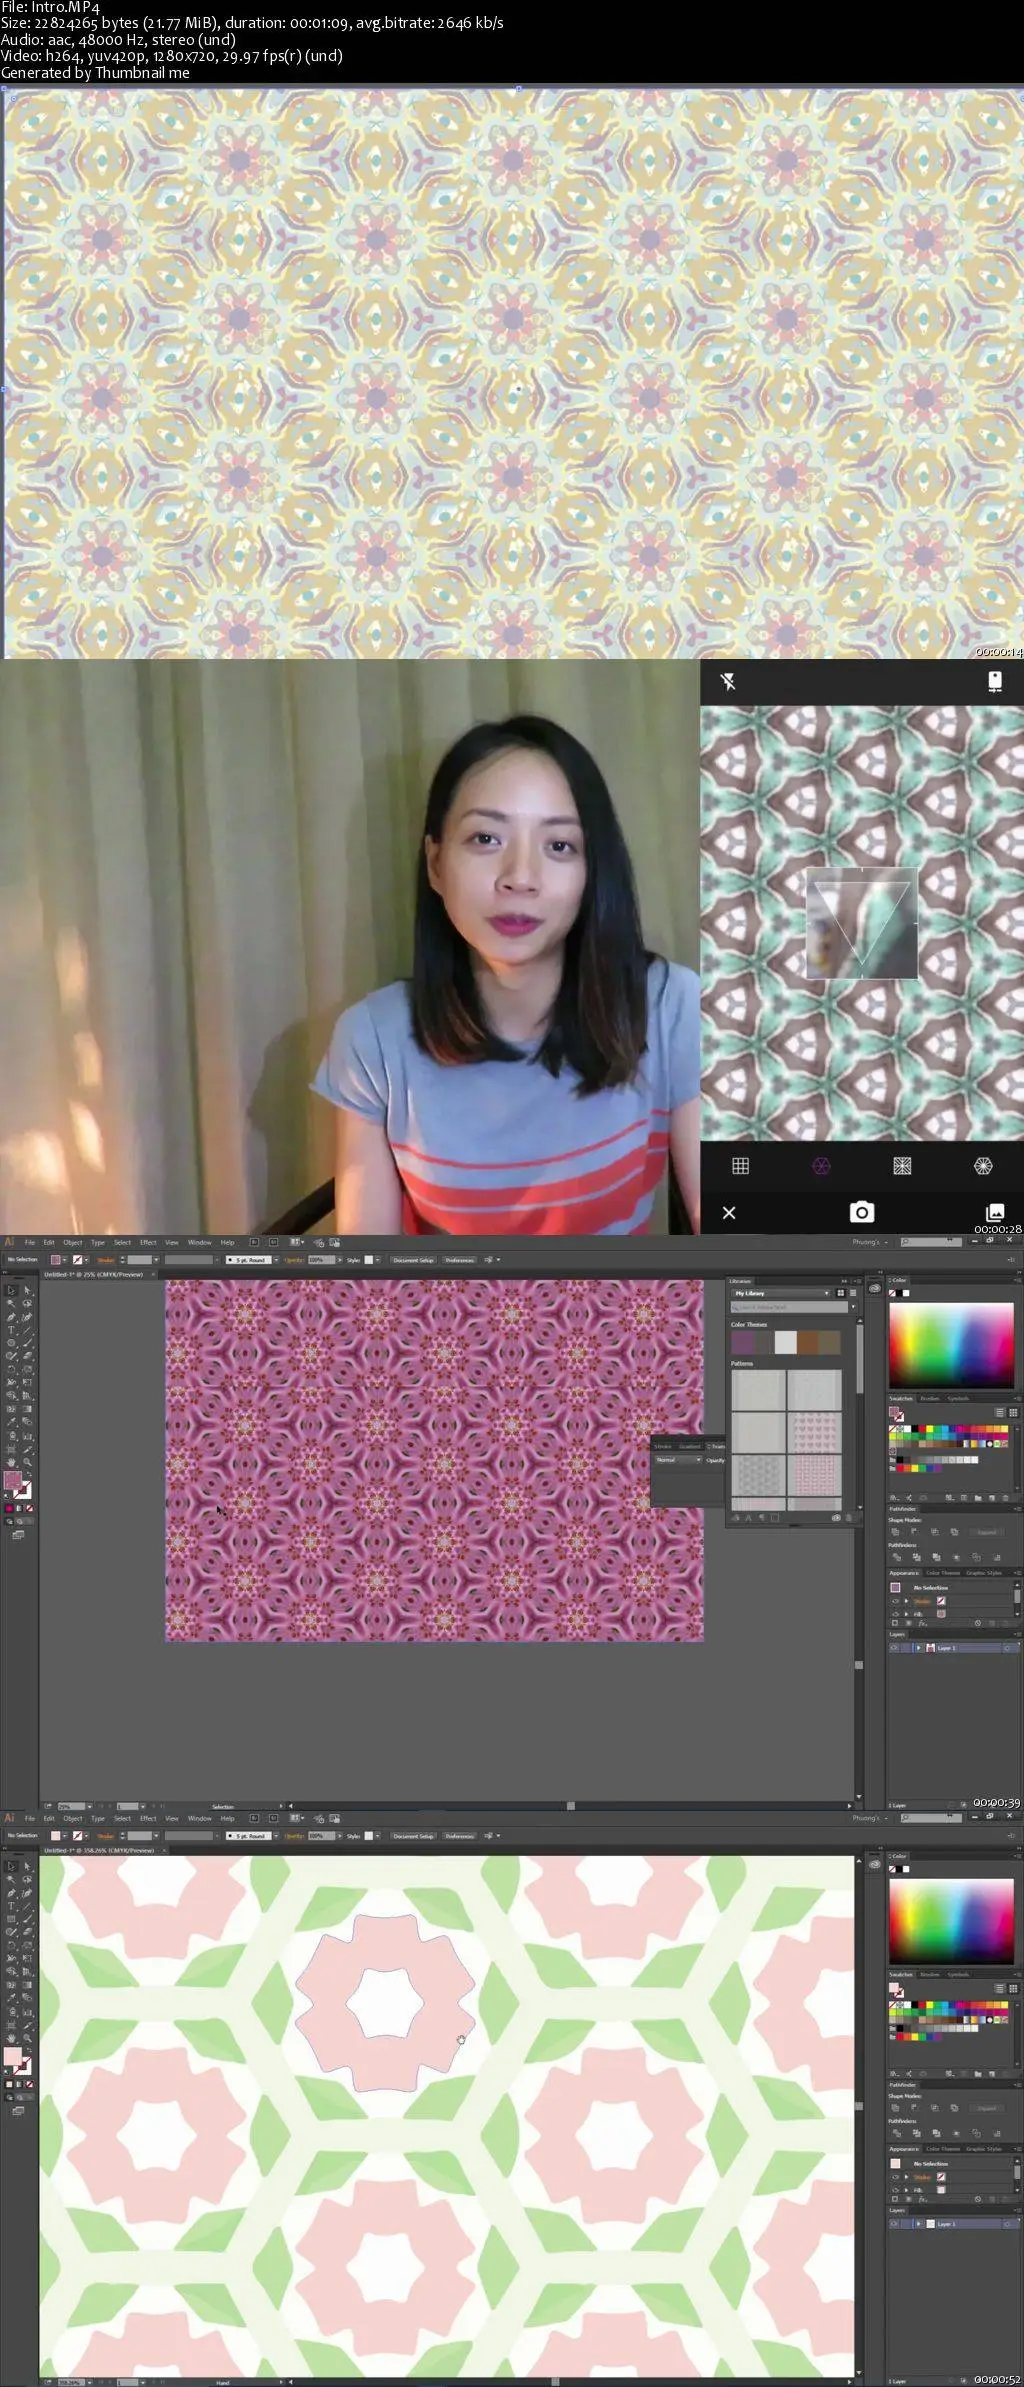1024x2387 pixels.
Task: Tap camera shutter button in phone app
Action: pos(862,1212)
